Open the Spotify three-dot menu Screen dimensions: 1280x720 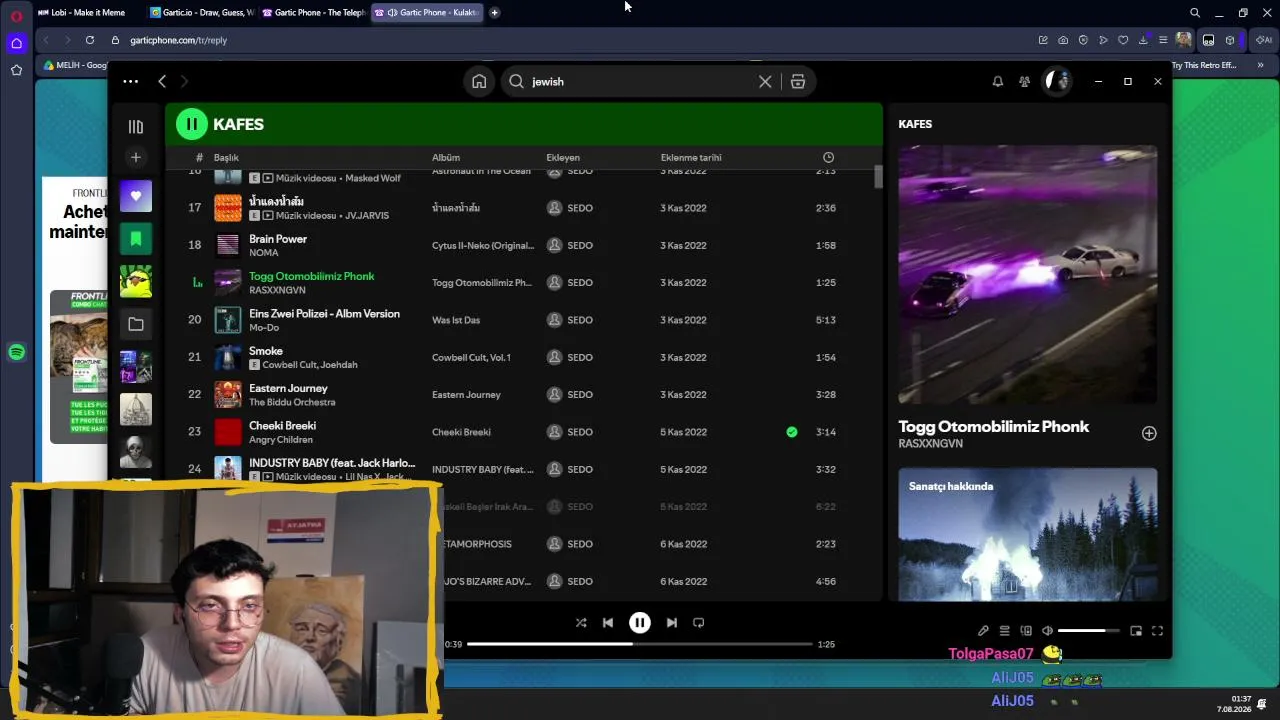point(130,81)
